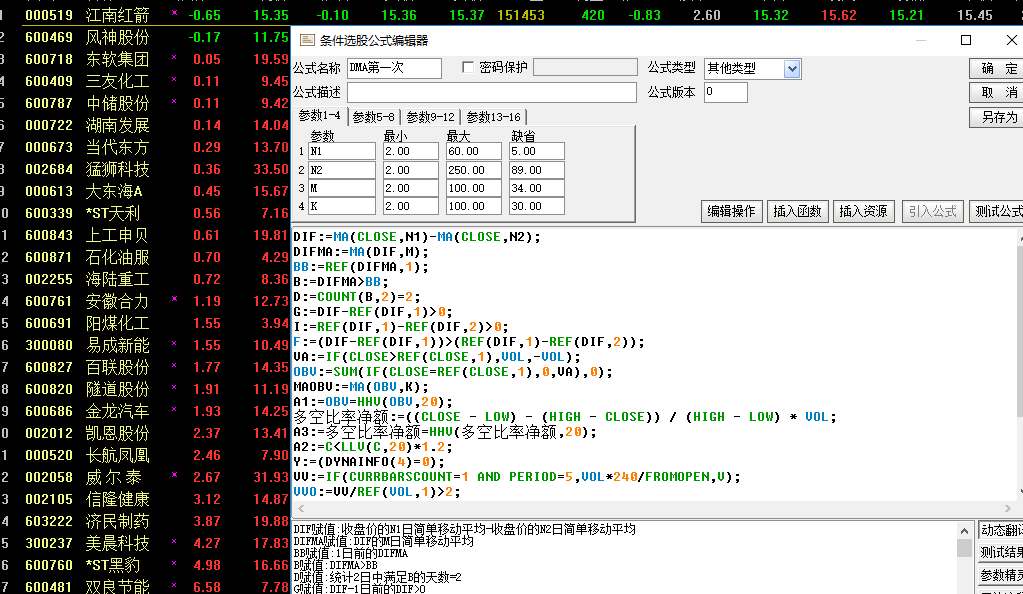Click parameter name field N2

click(342, 170)
